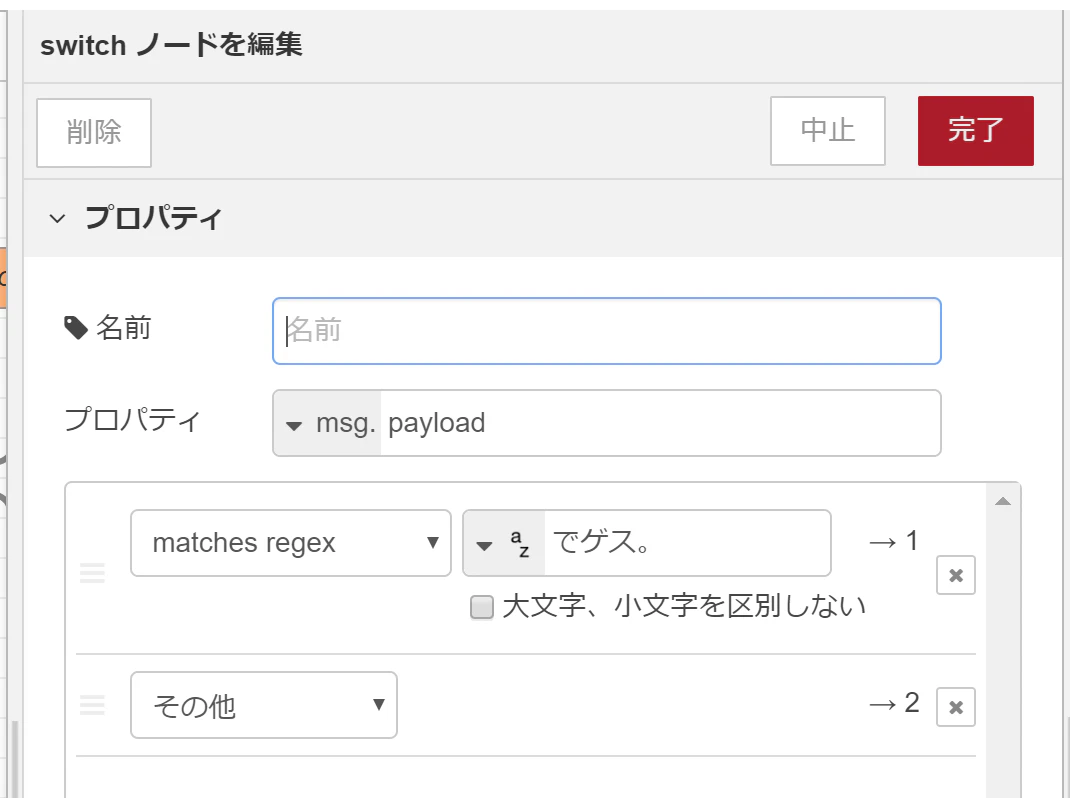Click the → 2 output label
Screen dimensions: 1070x798
[x=894, y=703]
